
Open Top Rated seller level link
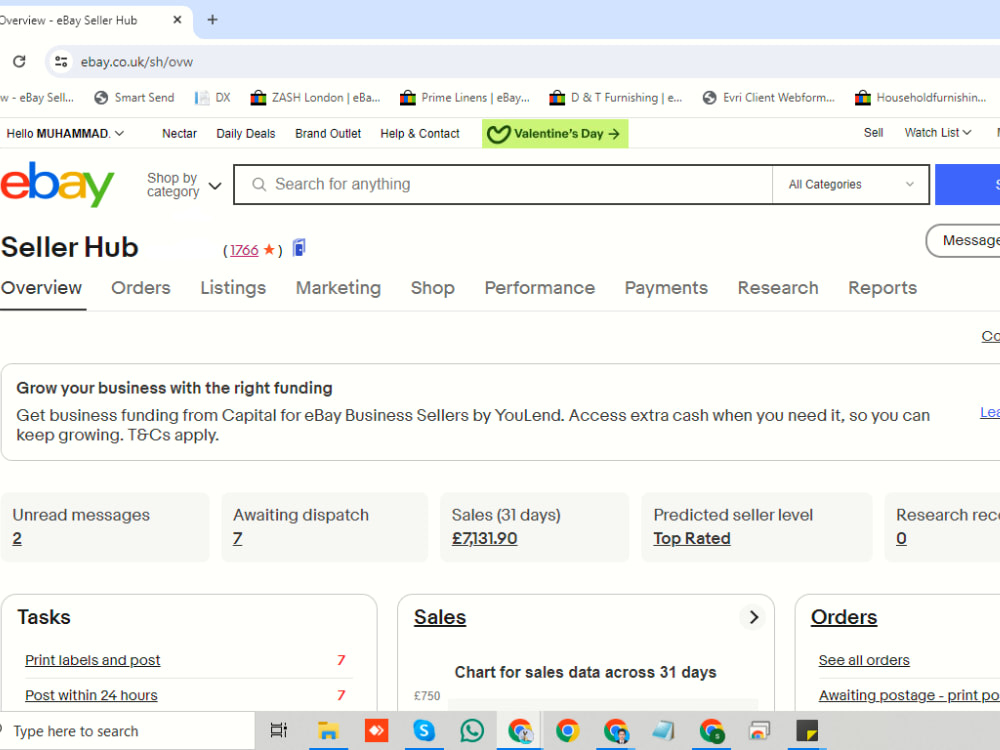pos(691,538)
